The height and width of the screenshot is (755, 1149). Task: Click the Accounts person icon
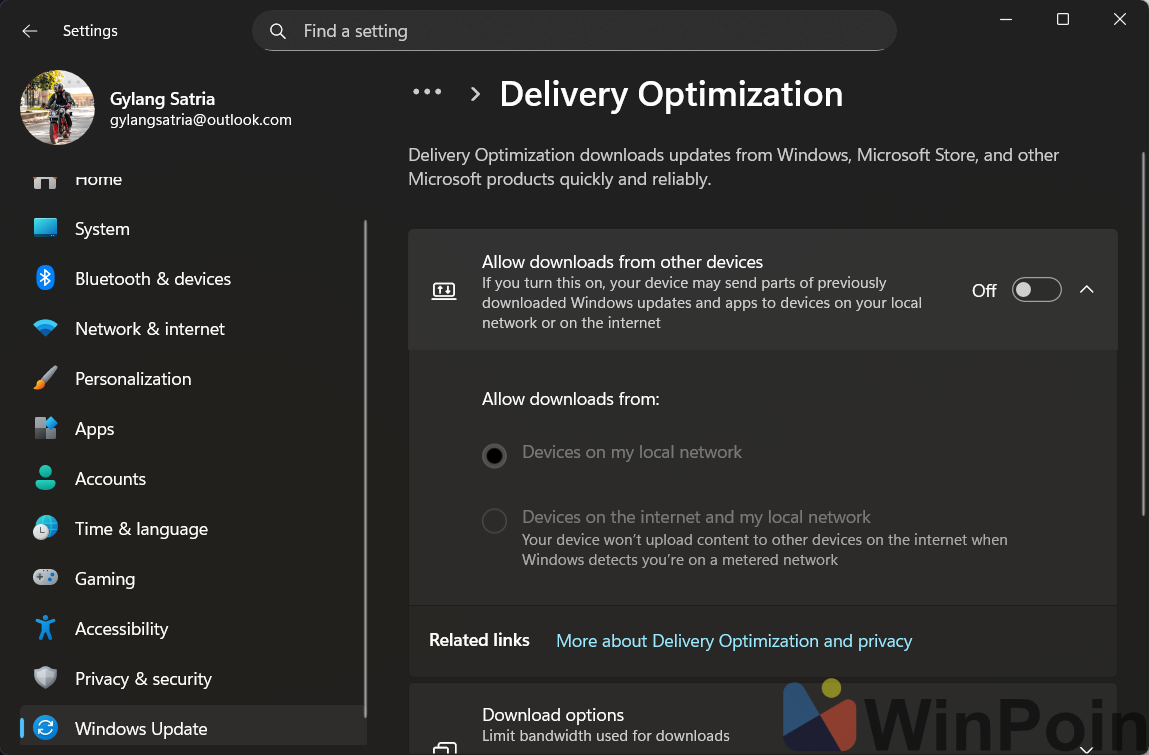[x=45, y=478]
